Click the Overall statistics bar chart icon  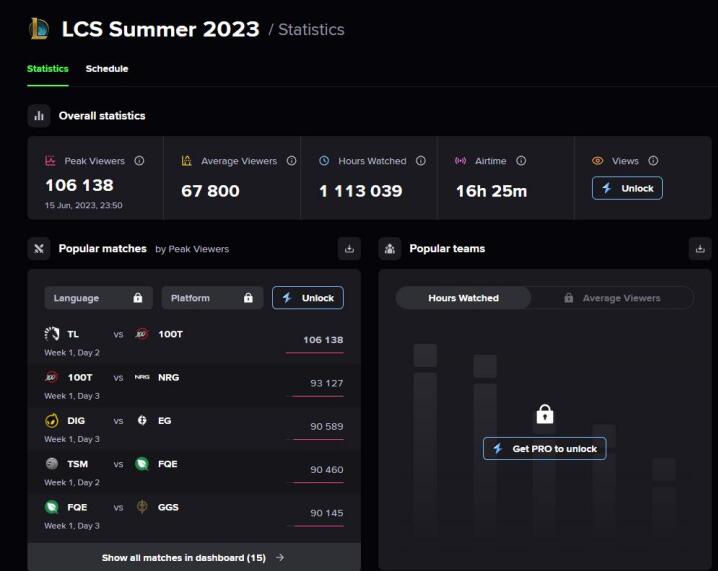(x=39, y=116)
